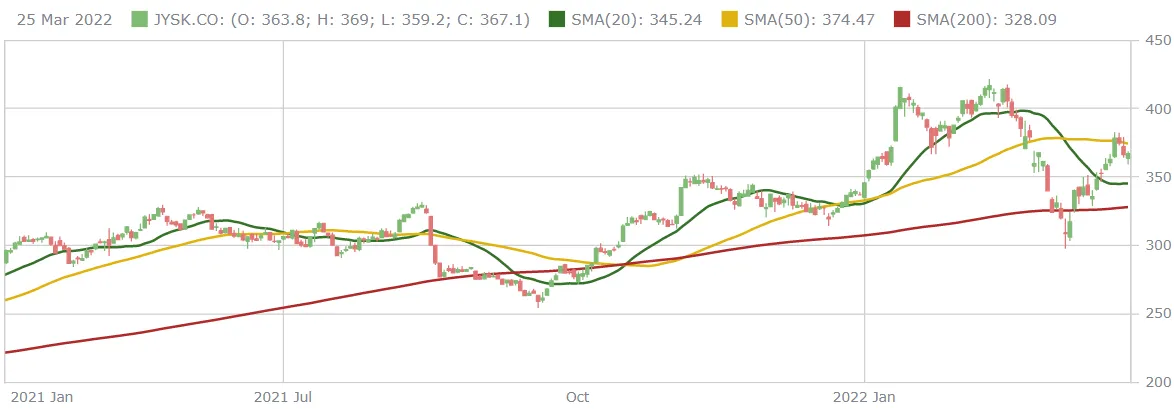Click the 450 price axis label
The width and height of the screenshot is (1174, 409).
click(1156, 40)
